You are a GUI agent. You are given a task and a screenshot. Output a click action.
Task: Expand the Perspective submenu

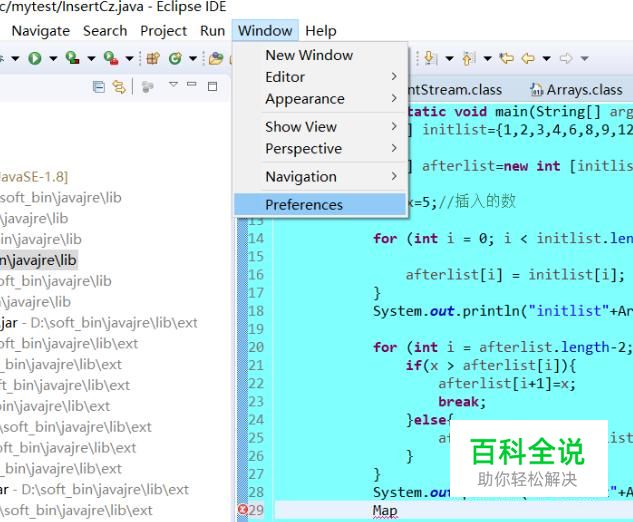click(320, 149)
